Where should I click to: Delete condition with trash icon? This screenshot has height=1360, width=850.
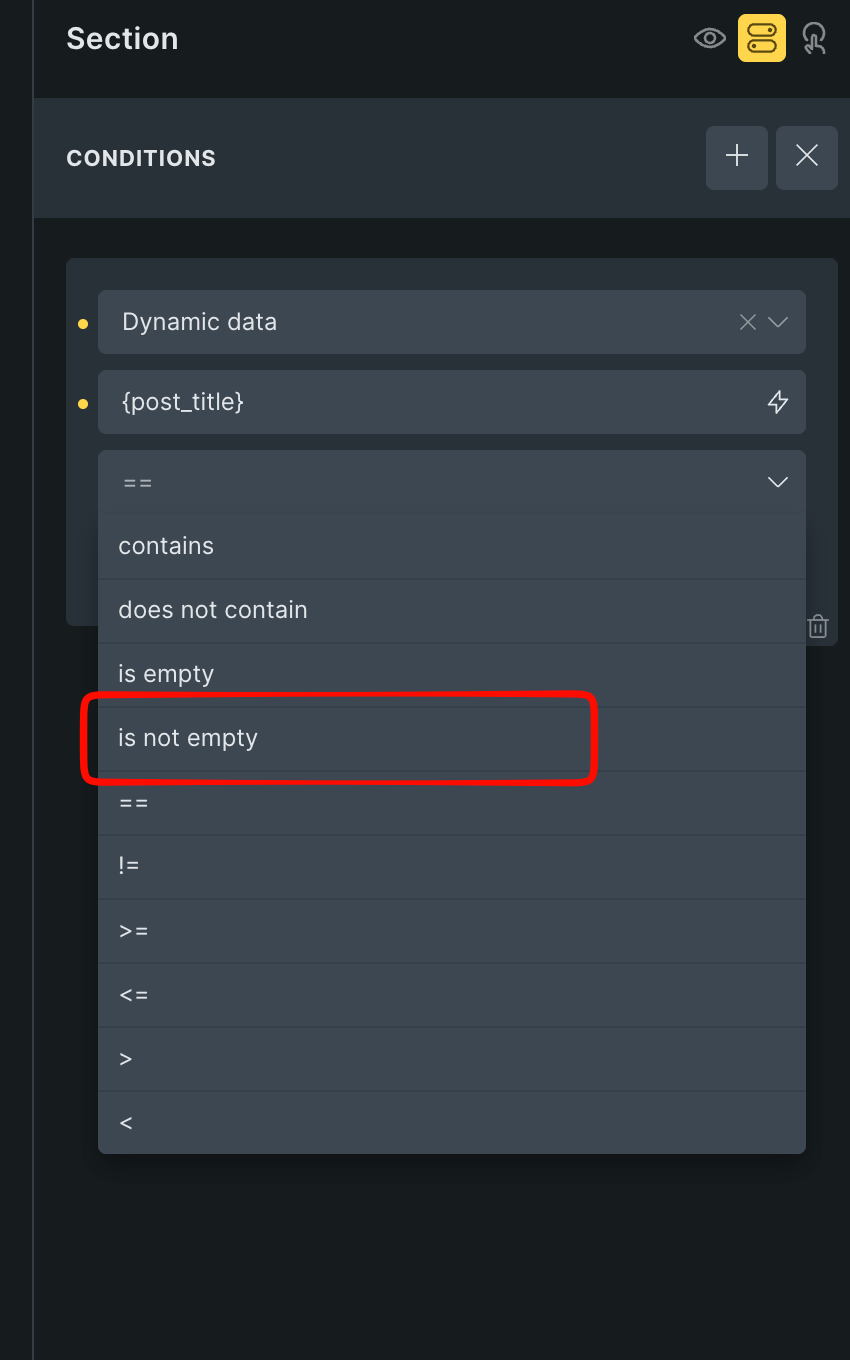(818, 627)
